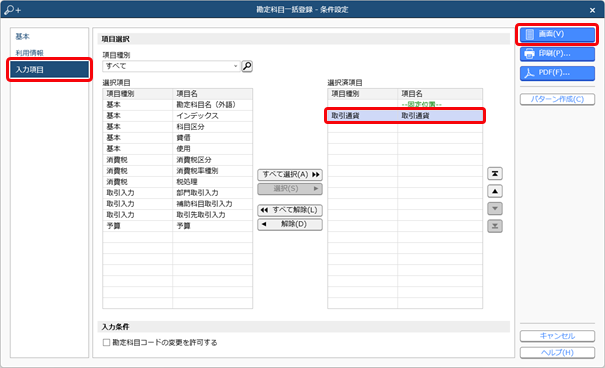This screenshot has height=368, width=605.
Task: Select the 部門取引入力 row
Action: pyautogui.click(x=177, y=193)
